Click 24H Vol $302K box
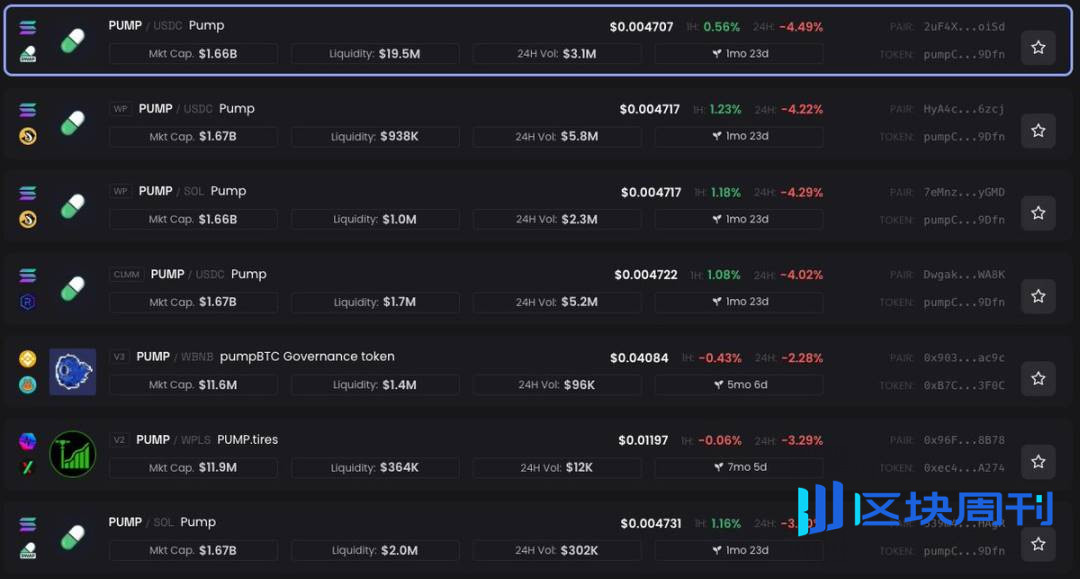The height and width of the screenshot is (579, 1080). (557, 550)
